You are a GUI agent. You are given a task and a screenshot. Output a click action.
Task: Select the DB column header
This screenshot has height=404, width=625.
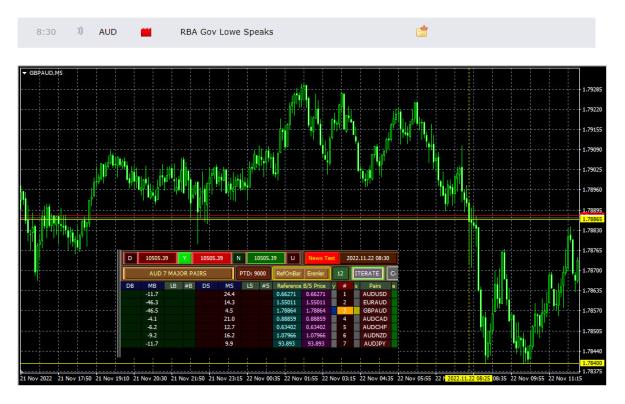click(x=130, y=286)
